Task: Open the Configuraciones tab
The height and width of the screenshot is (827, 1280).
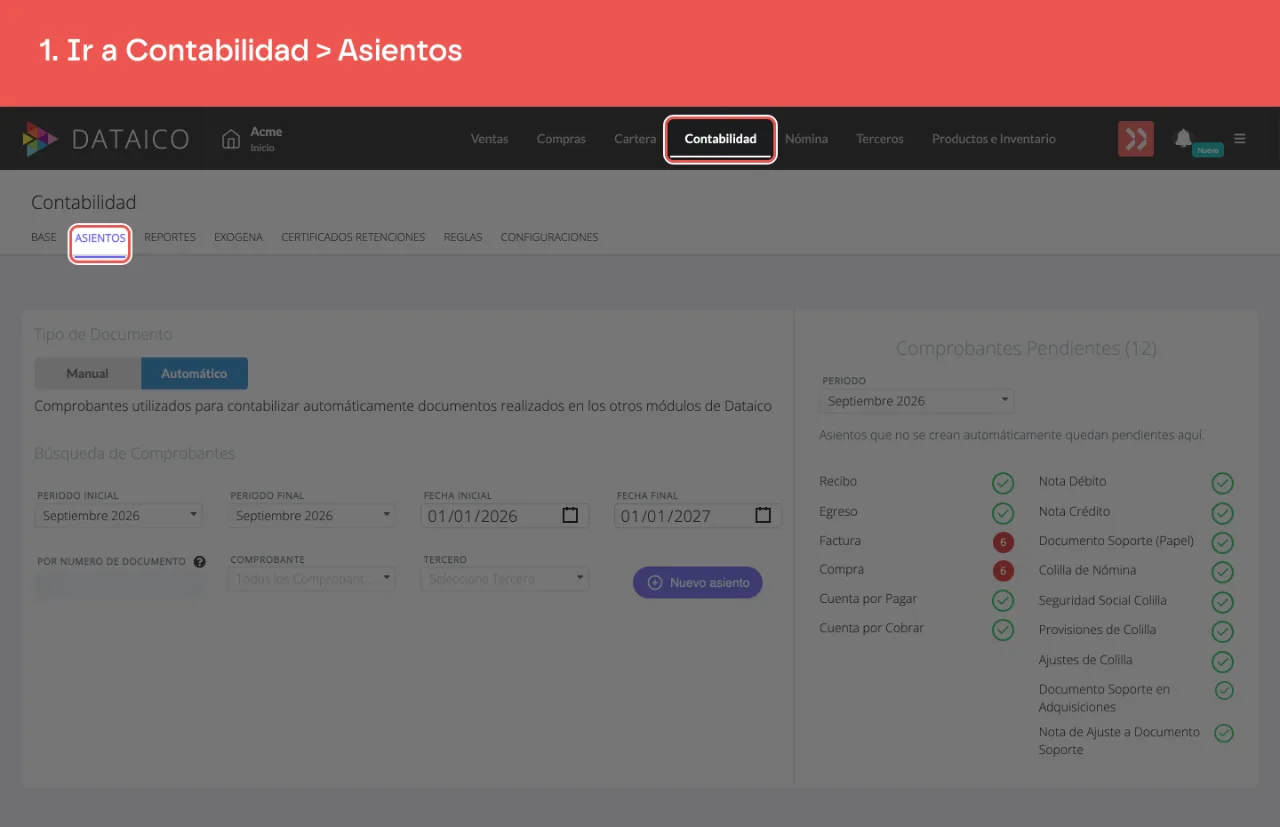Action: 549,238
